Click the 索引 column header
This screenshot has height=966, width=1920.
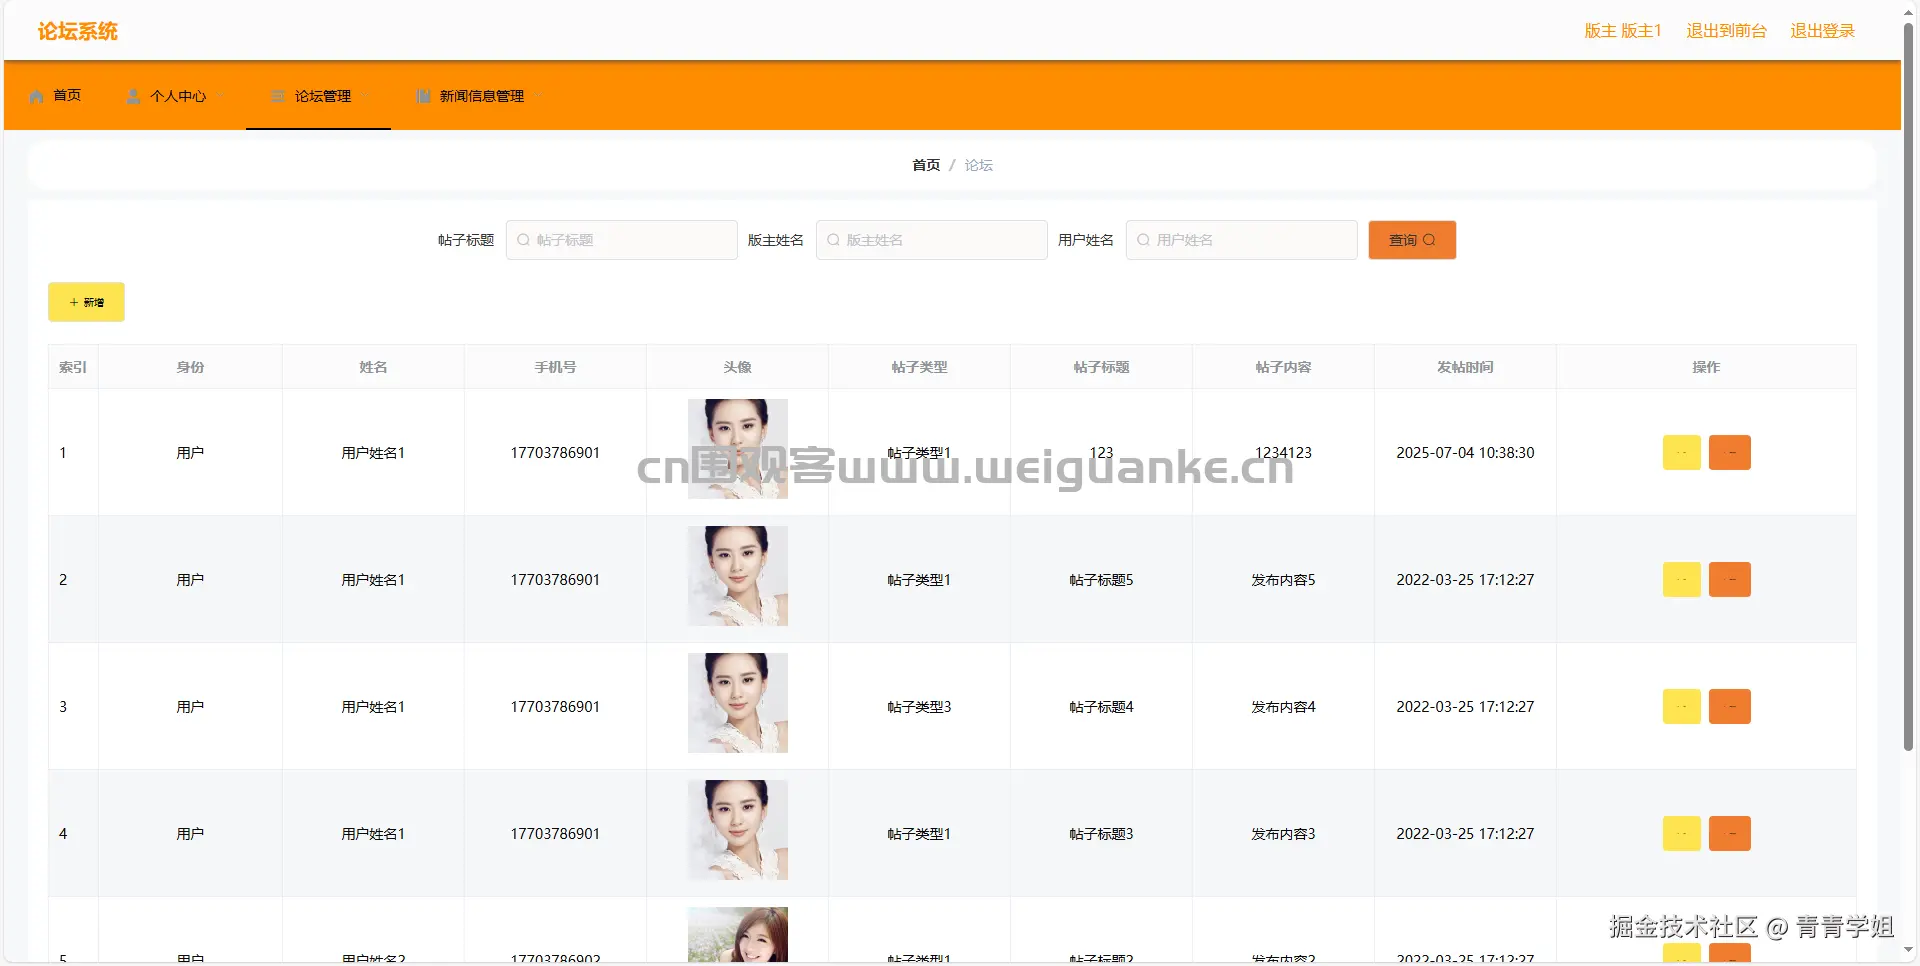[x=73, y=367]
